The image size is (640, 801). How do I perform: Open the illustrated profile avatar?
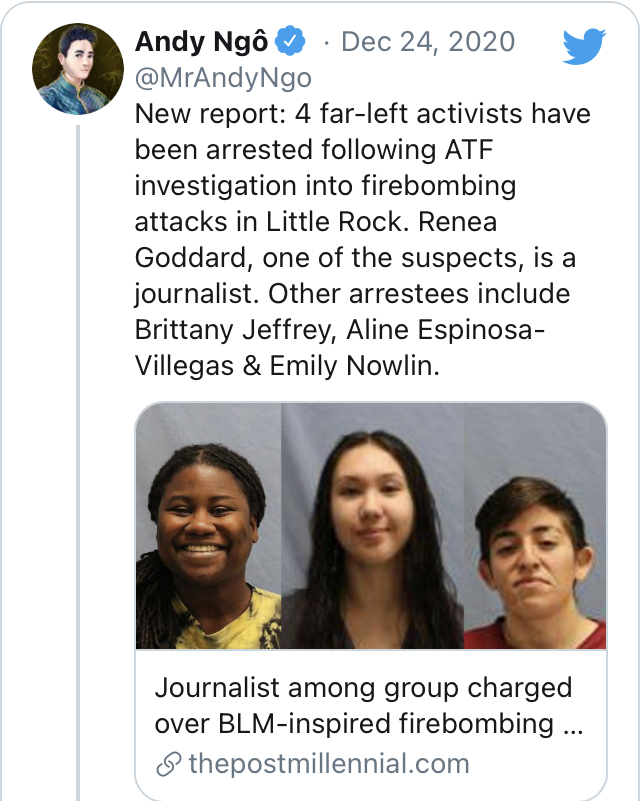pos(78,69)
